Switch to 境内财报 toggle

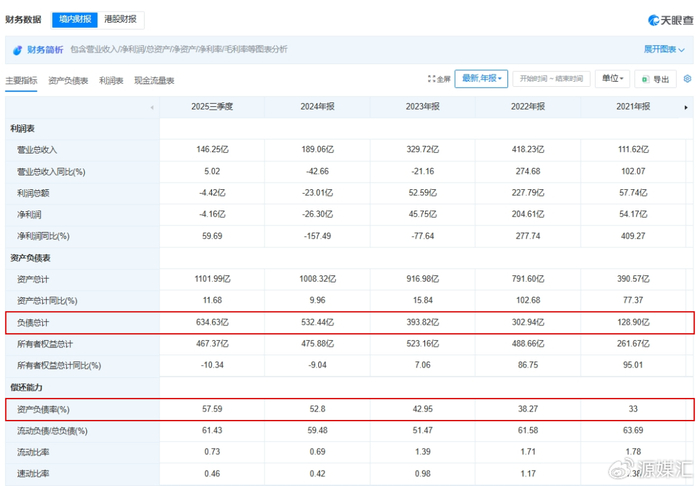pyautogui.click(x=75, y=19)
